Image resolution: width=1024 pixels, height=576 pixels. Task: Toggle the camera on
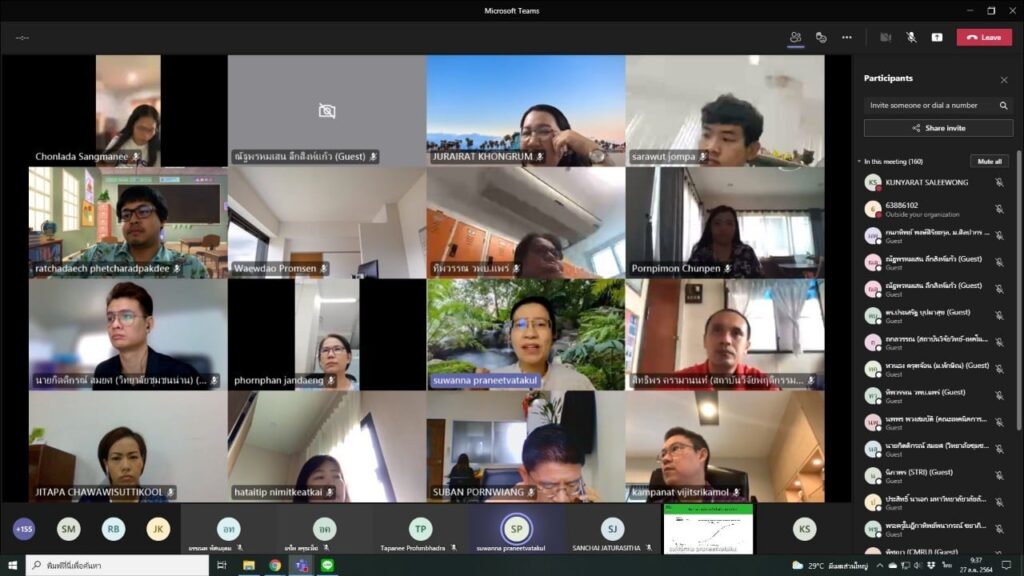[885, 37]
